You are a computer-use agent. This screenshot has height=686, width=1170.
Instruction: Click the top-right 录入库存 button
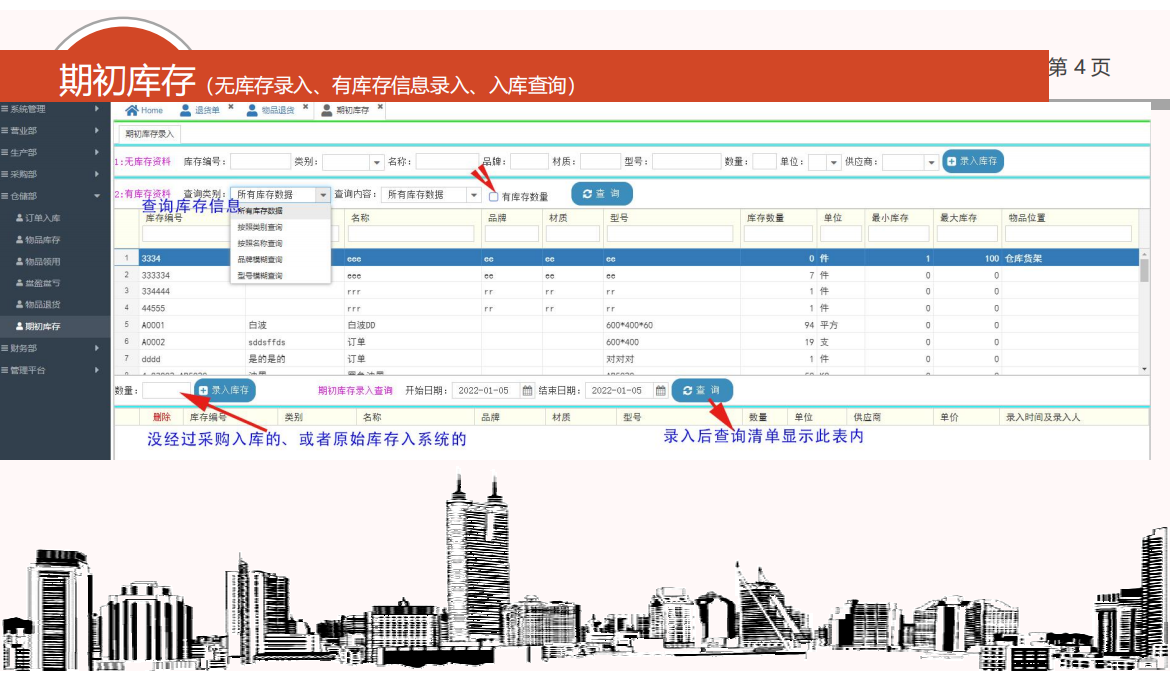coord(973,161)
